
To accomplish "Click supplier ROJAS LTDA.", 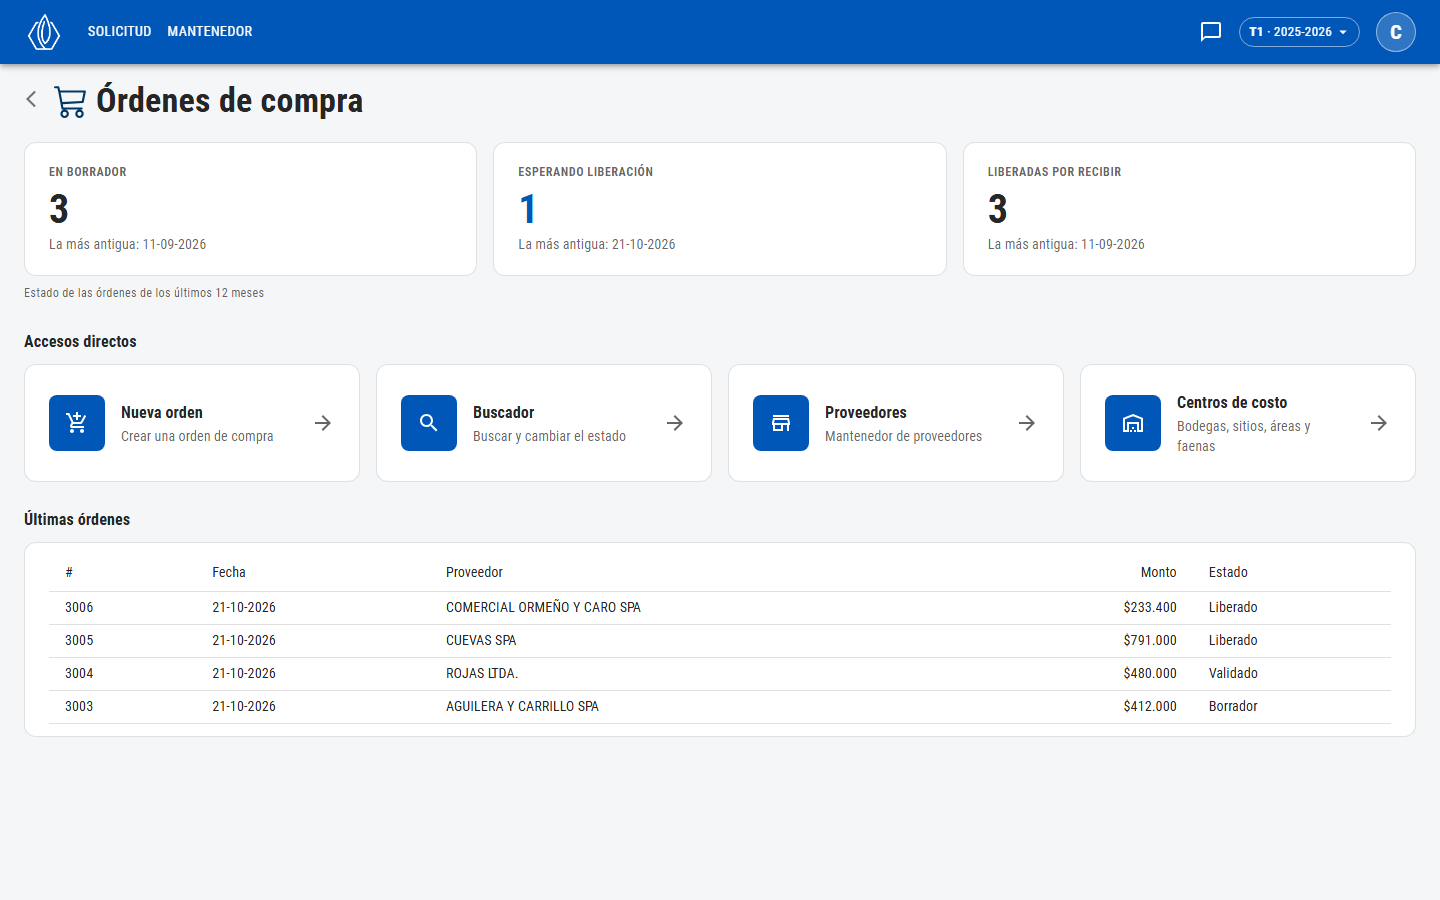I will click(x=482, y=673).
